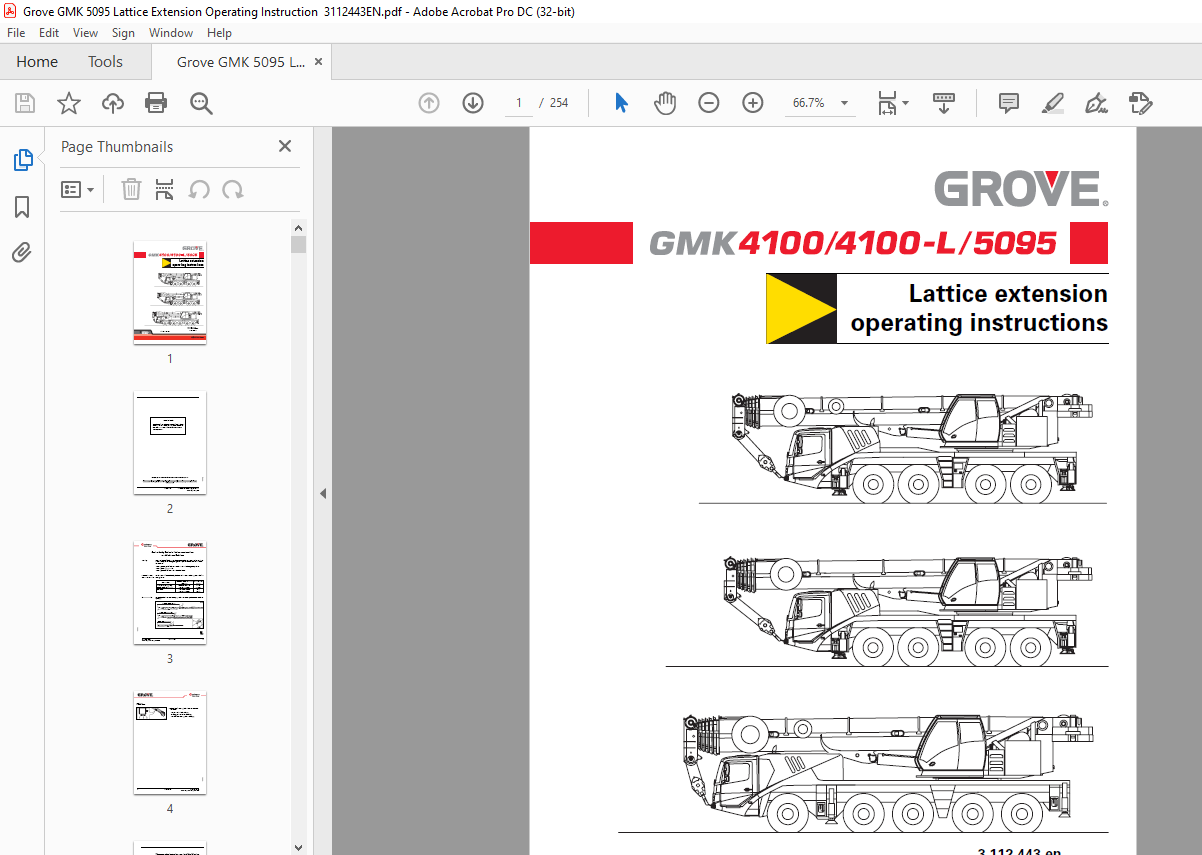Zoom in with plus icon
The image size is (1202, 855).
coord(753,103)
